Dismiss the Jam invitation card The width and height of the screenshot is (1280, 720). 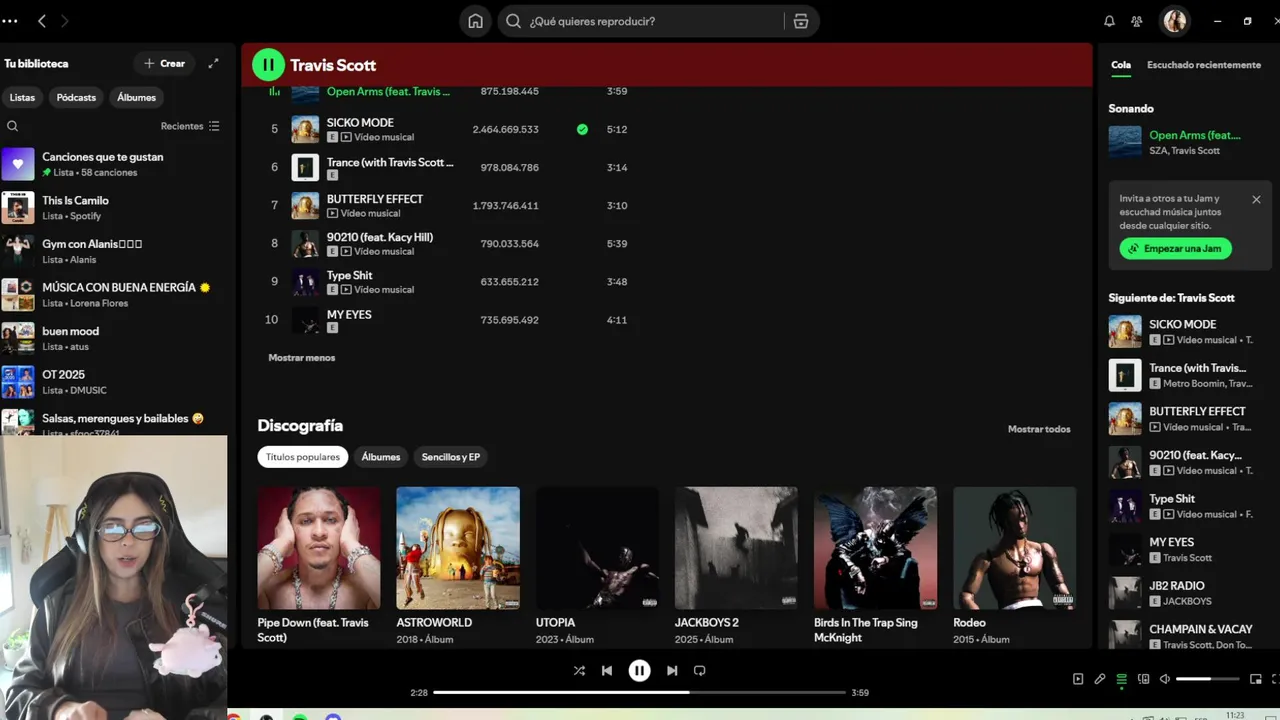[x=1256, y=199]
